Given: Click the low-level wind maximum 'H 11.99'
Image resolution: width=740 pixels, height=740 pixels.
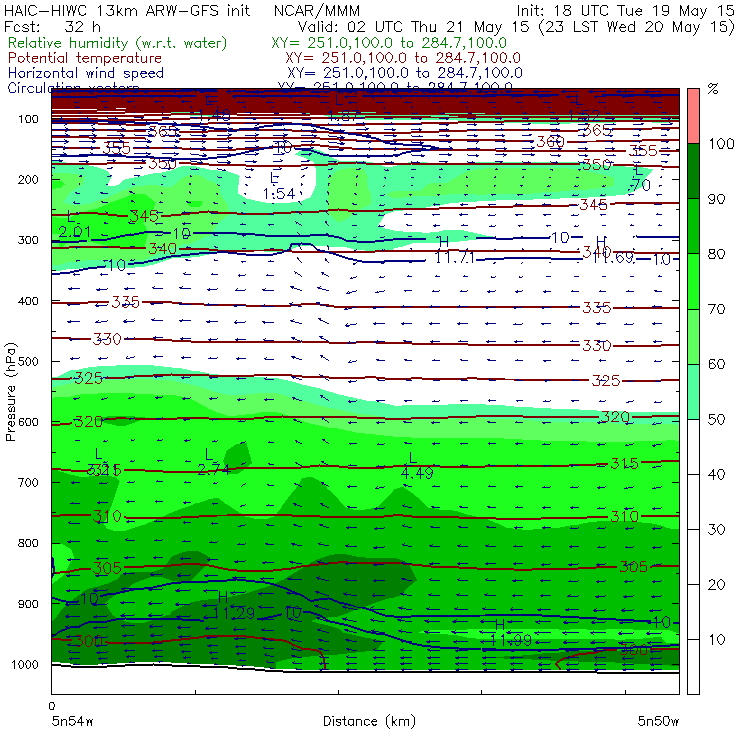Looking at the screenshot, I should point(510,633).
